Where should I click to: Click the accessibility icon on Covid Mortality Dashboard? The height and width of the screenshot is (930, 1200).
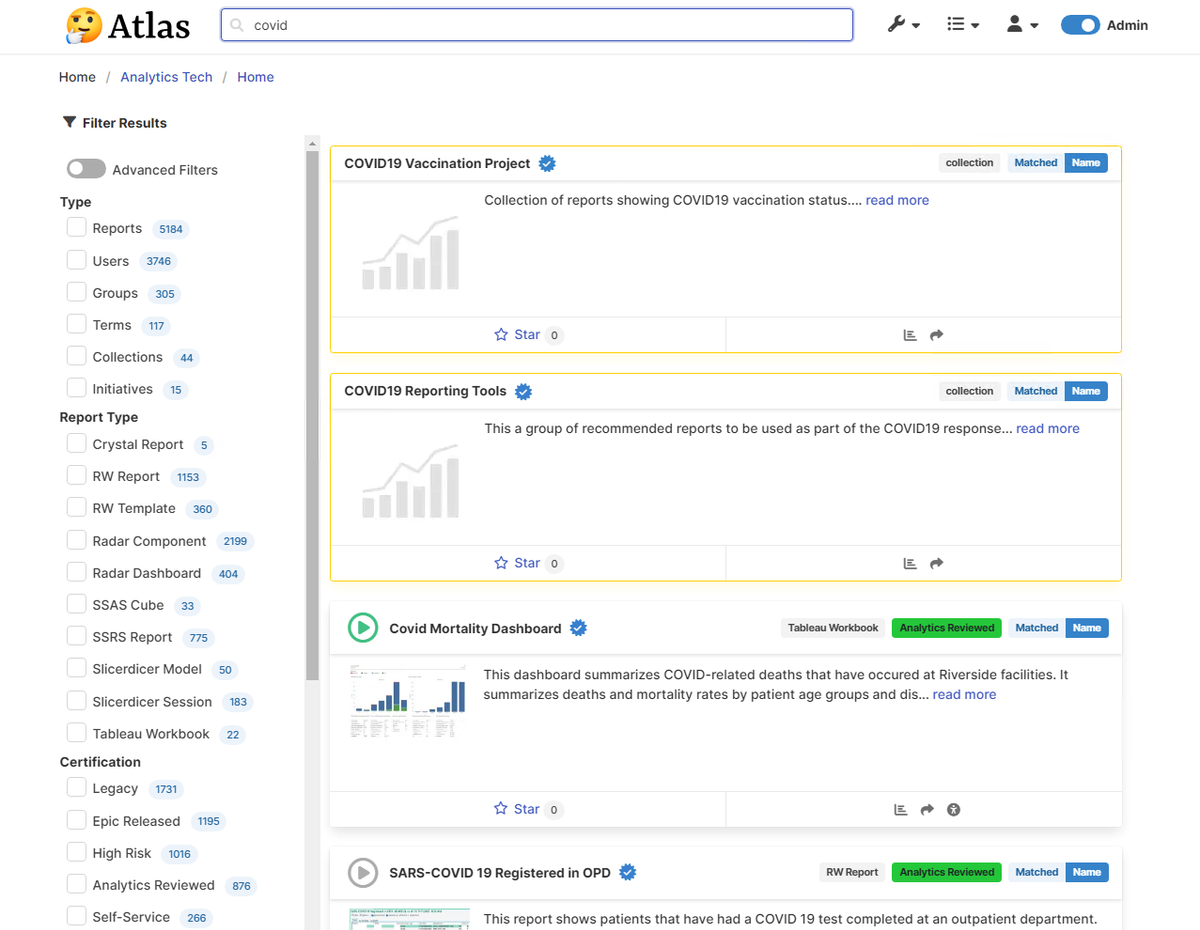[954, 810]
